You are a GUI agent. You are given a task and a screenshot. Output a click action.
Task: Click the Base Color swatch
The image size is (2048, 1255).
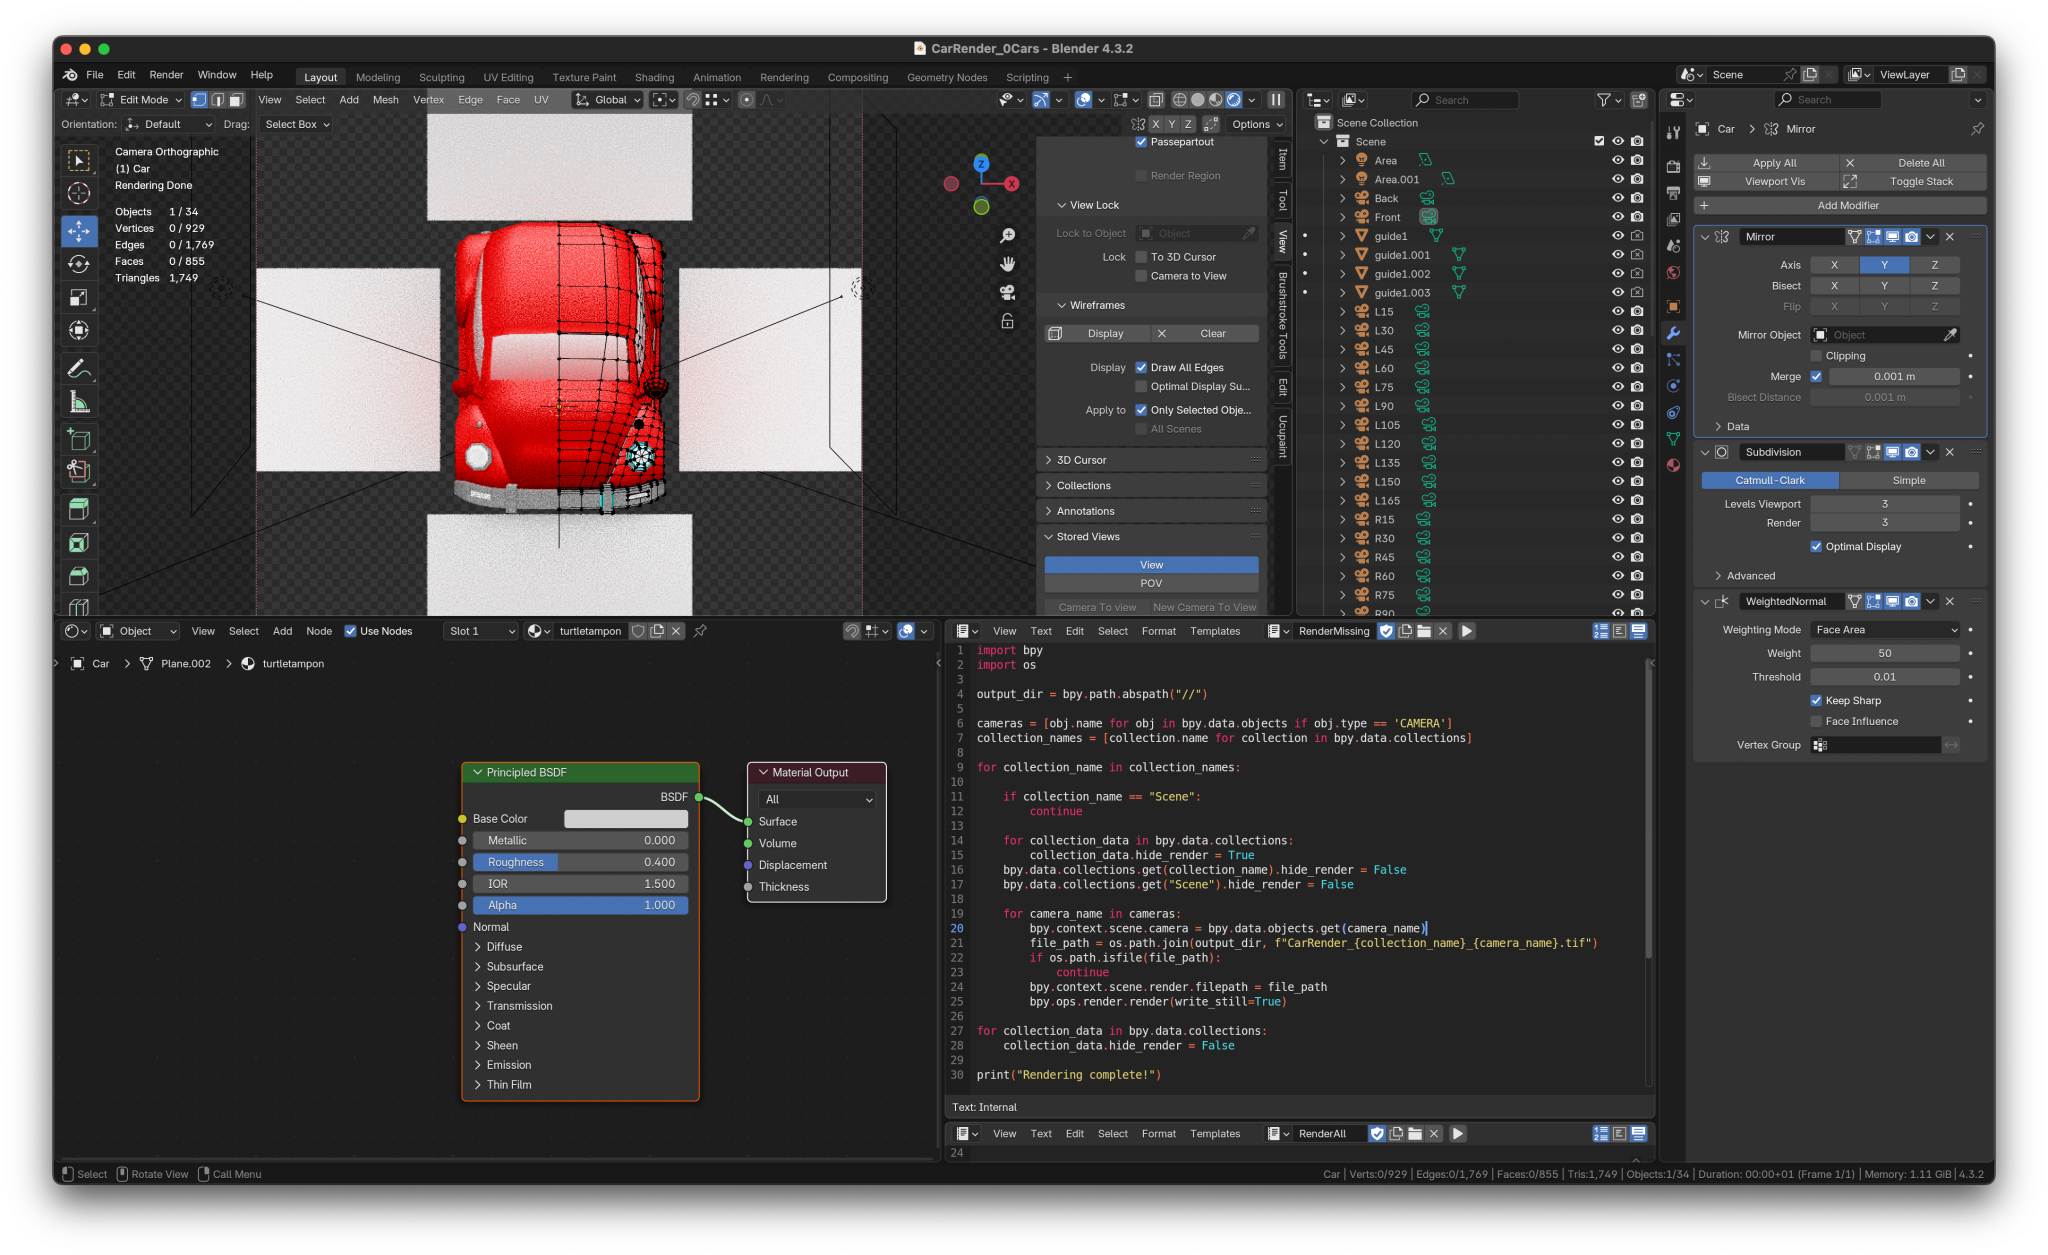tap(626, 819)
